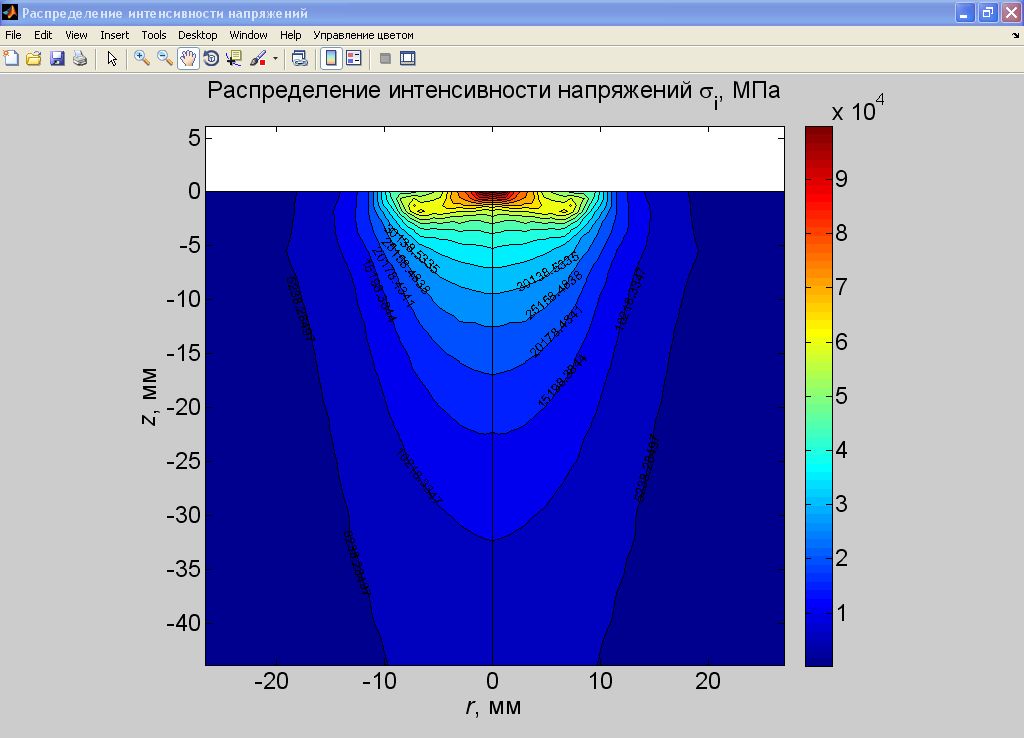Toggle the Edit Plot arrow tool
Screen dimensions: 1024x738
[x=112, y=59]
